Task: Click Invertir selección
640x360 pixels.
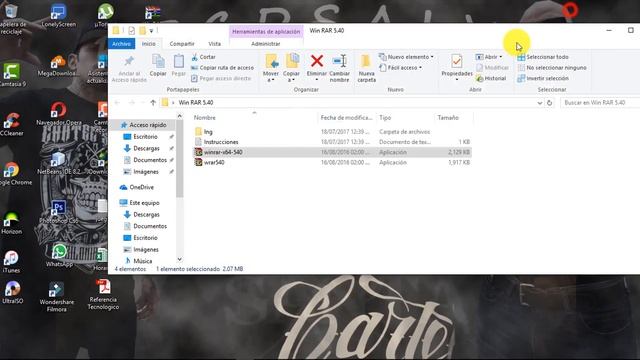Action: [x=543, y=78]
